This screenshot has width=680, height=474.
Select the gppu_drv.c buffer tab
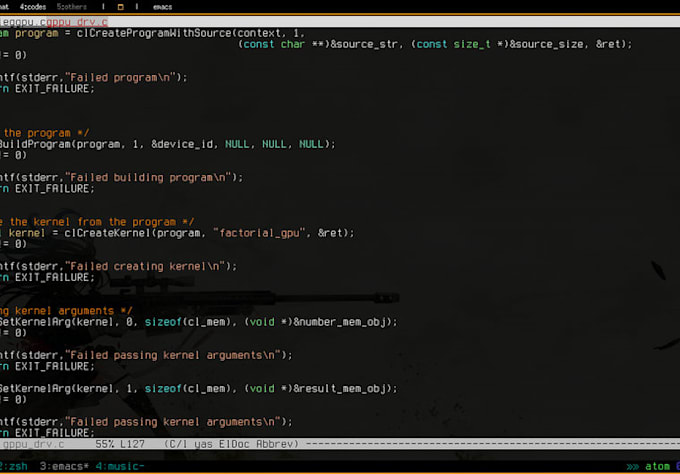point(77,22)
